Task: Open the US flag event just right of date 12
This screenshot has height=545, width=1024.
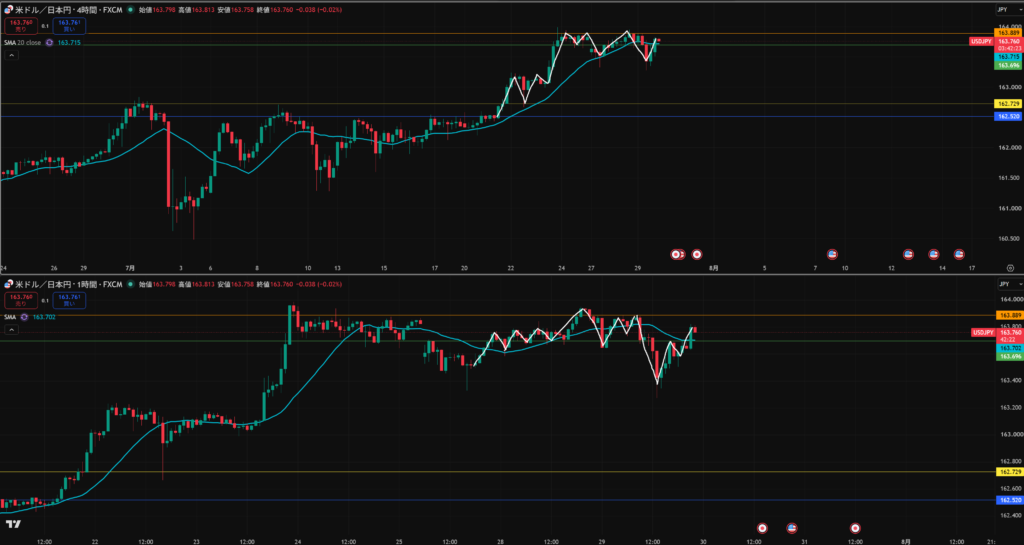Action: tap(908, 254)
